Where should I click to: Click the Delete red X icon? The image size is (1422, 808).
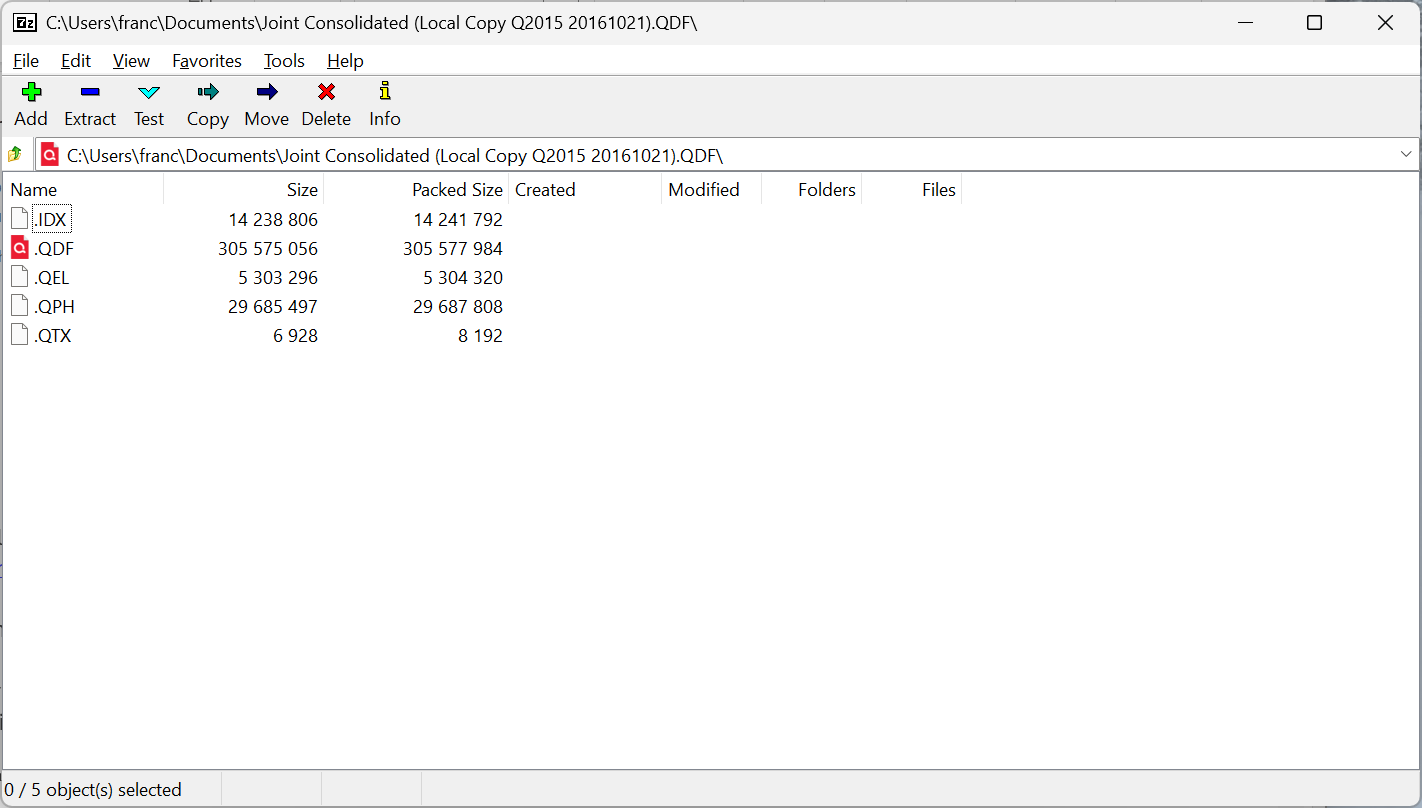326,92
